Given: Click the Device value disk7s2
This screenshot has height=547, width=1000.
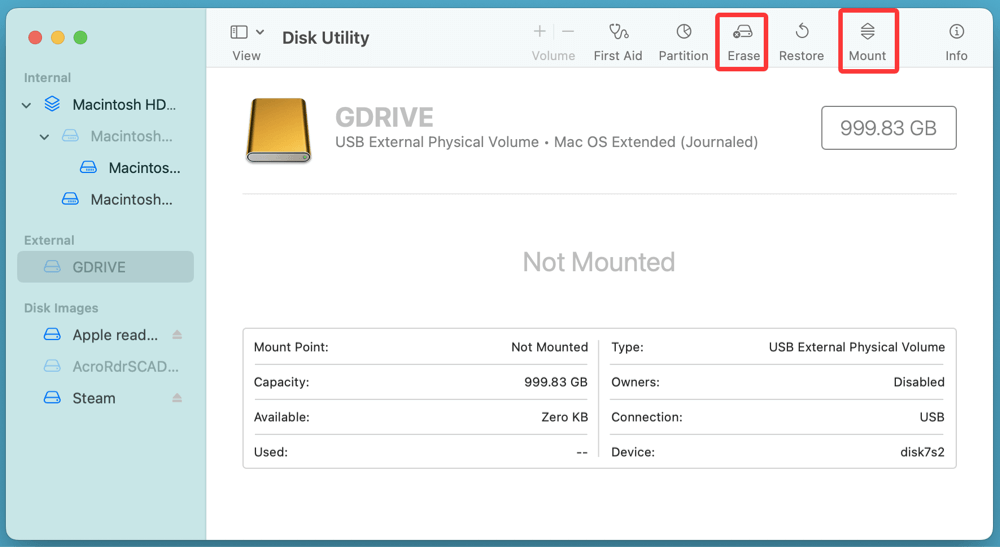Looking at the screenshot, I should click(x=922, y=452).
